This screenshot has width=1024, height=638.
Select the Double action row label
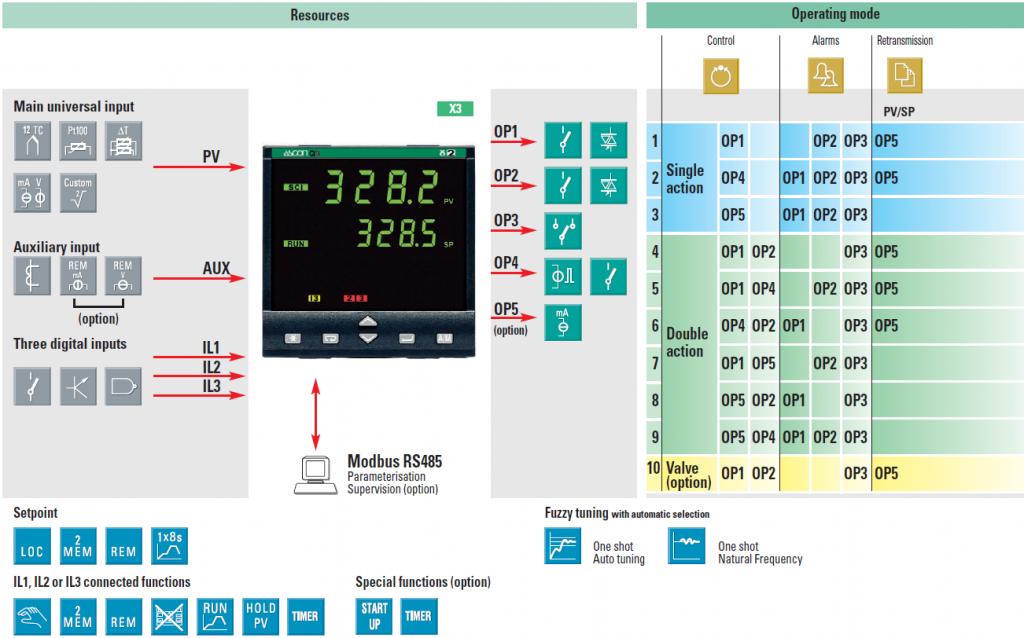(687, 342)
